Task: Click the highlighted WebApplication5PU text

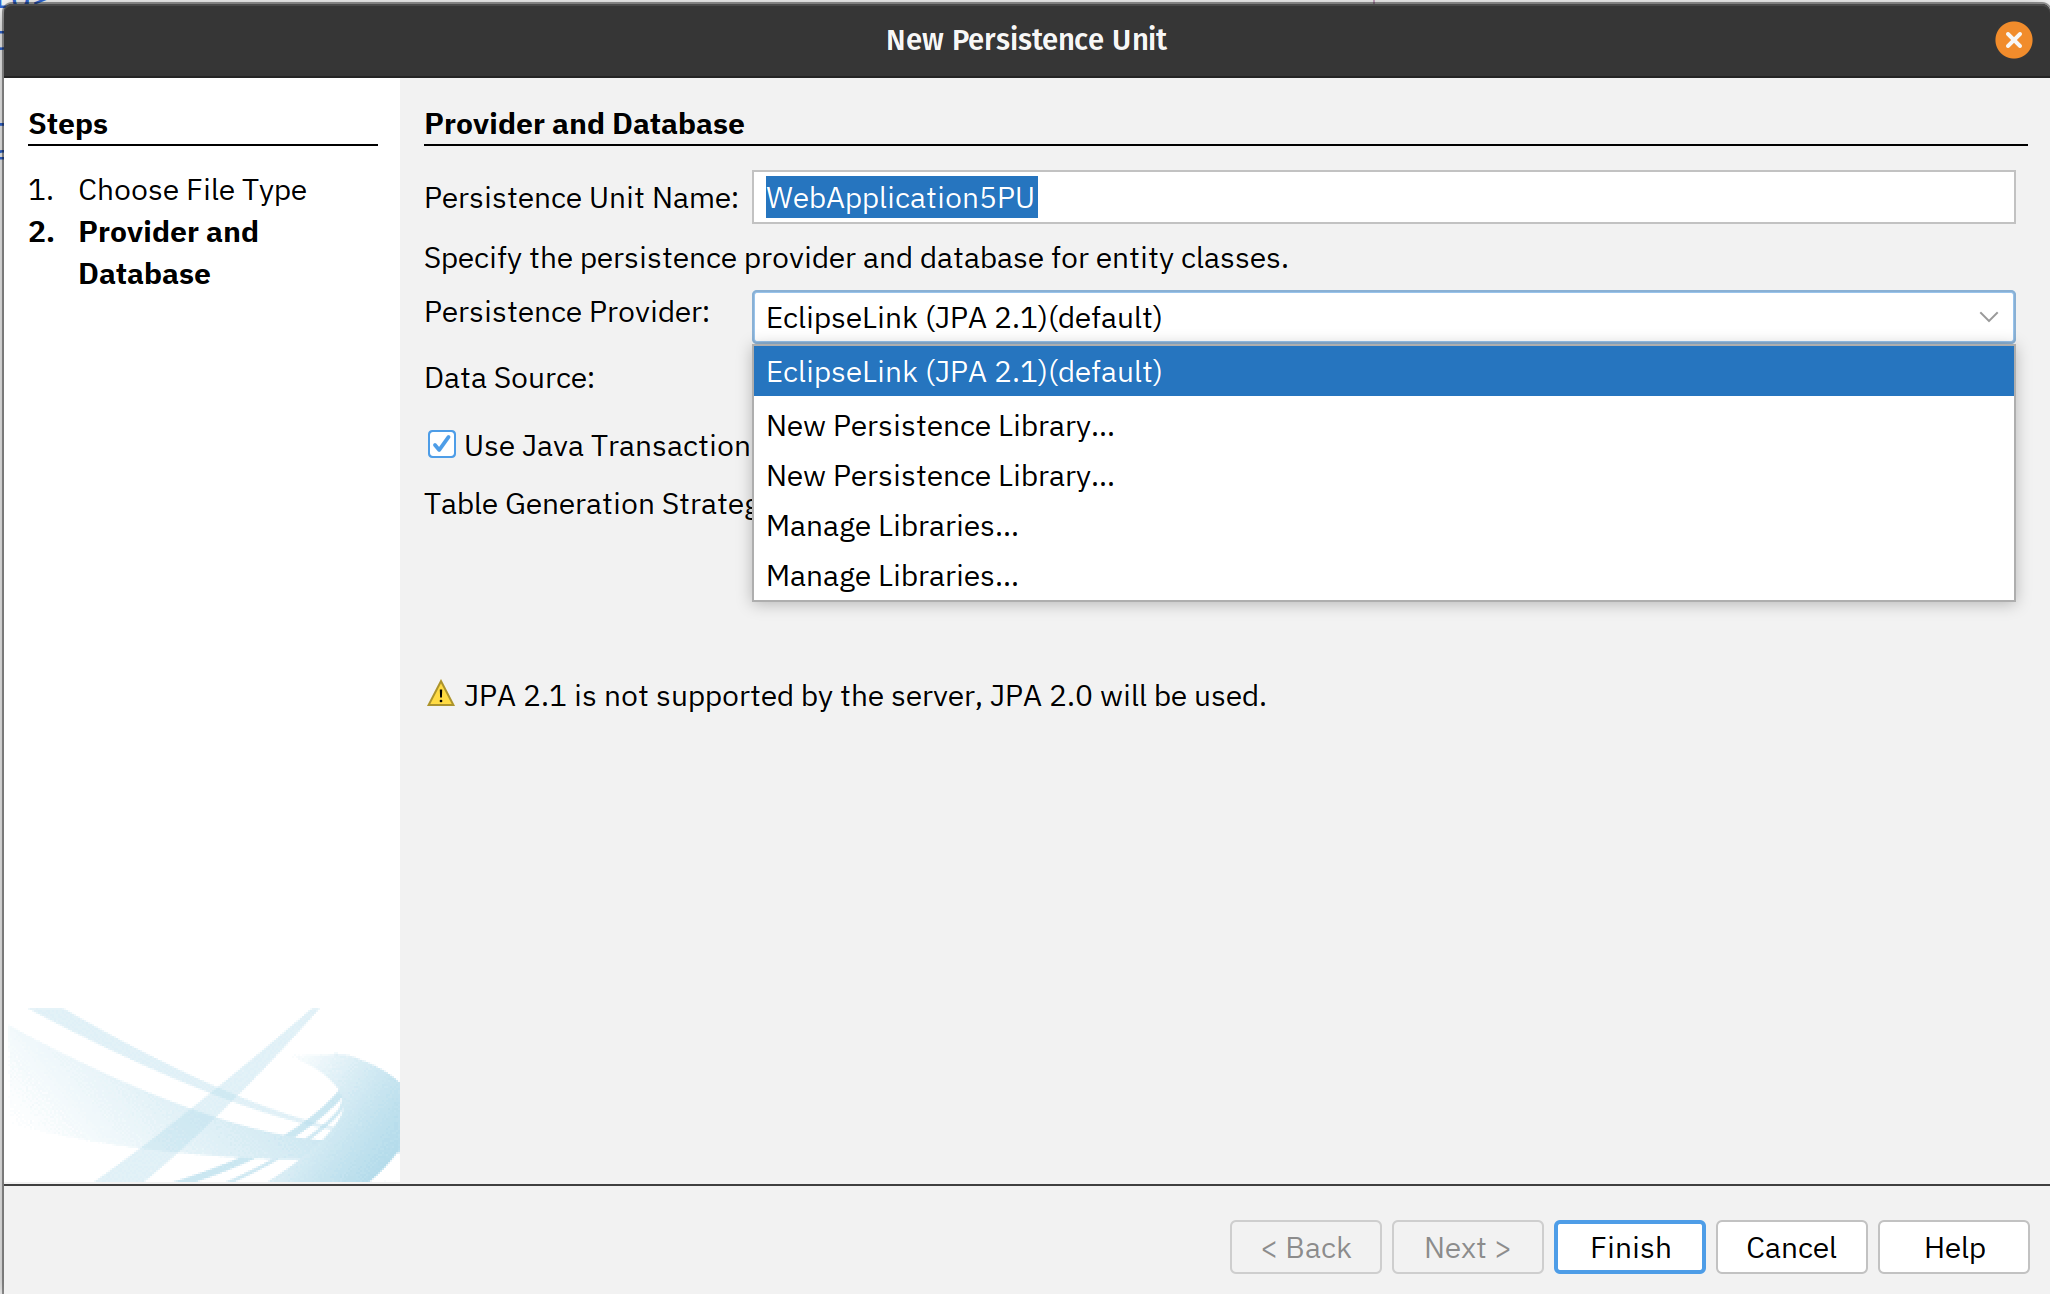Action: 900,197
